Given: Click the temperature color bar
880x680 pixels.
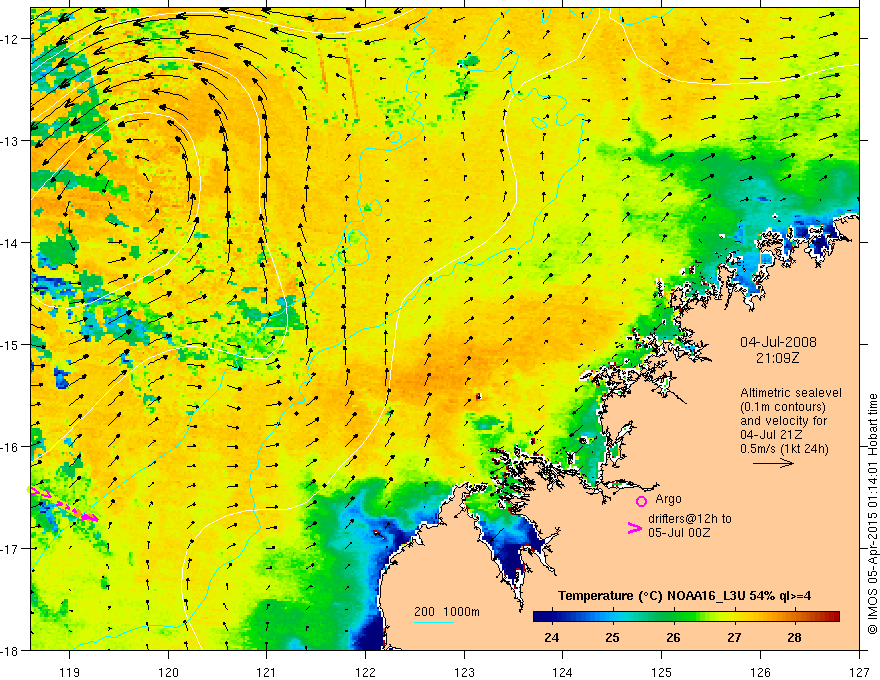Looking at the screenshot, I should 686,617.
